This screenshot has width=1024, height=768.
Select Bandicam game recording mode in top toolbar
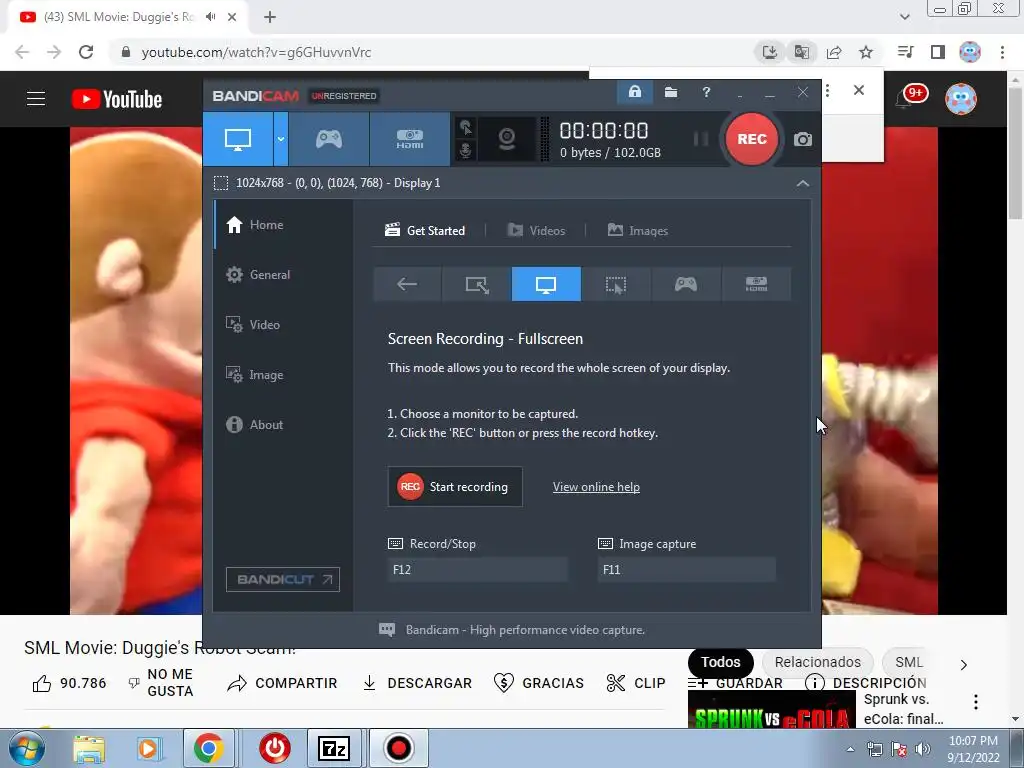click(328, 139)
